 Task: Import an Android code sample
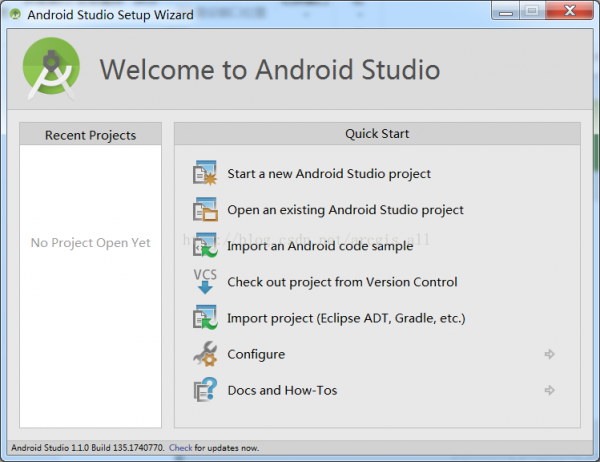[320, 246]
